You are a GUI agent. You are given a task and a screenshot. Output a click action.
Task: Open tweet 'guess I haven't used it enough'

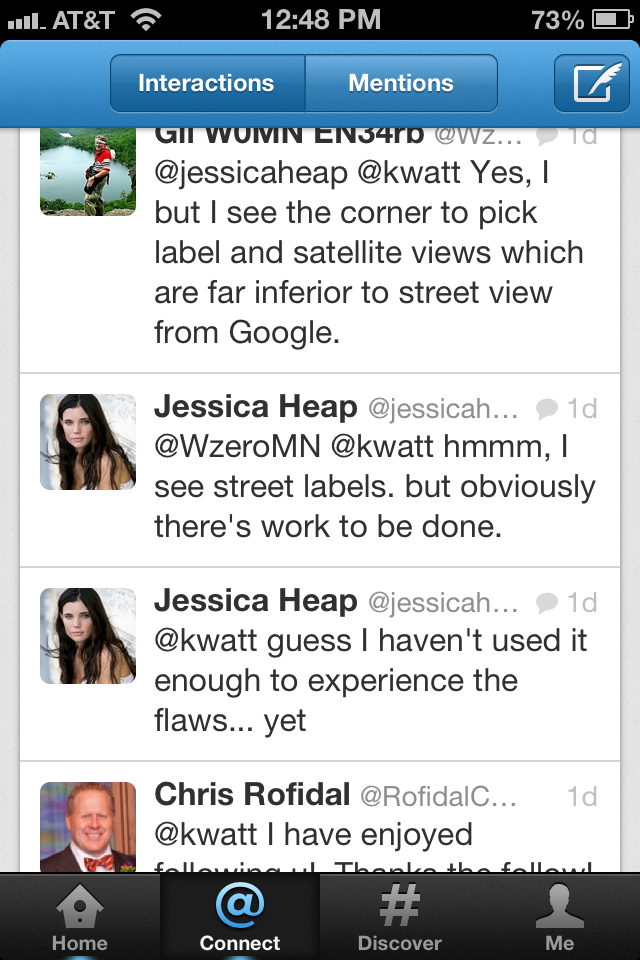click(320, 664)
